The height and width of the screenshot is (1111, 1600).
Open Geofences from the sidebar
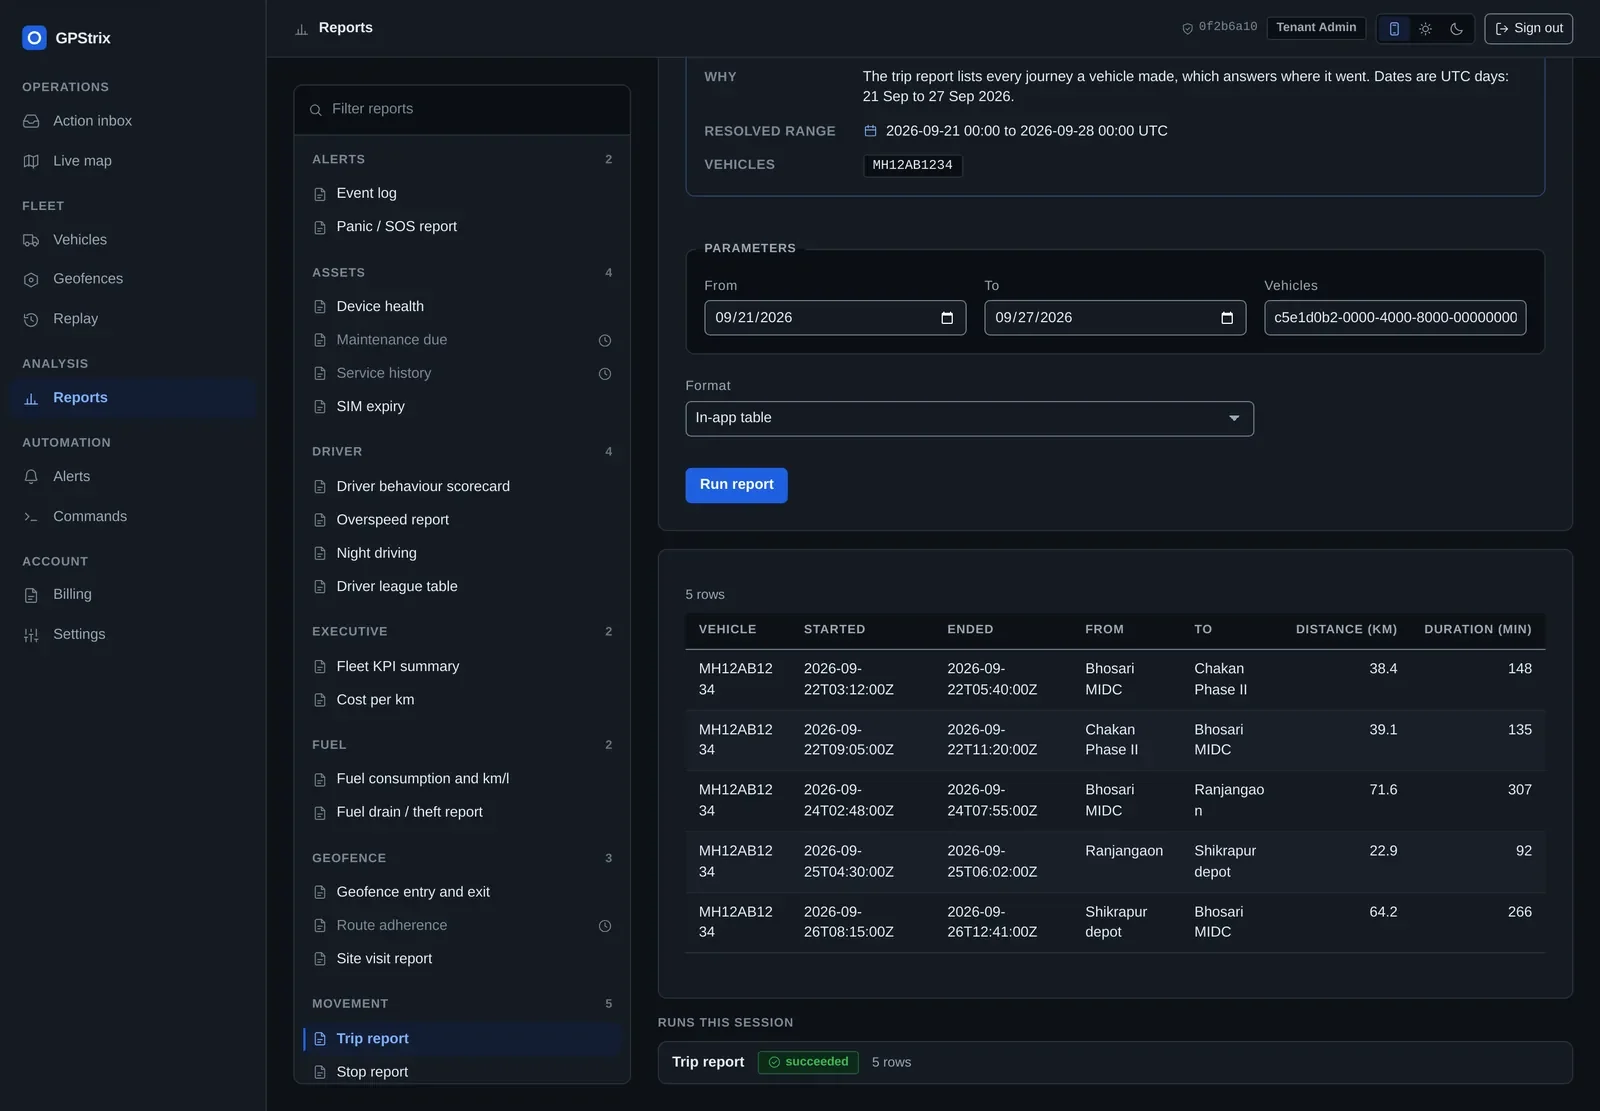[88, 279]
